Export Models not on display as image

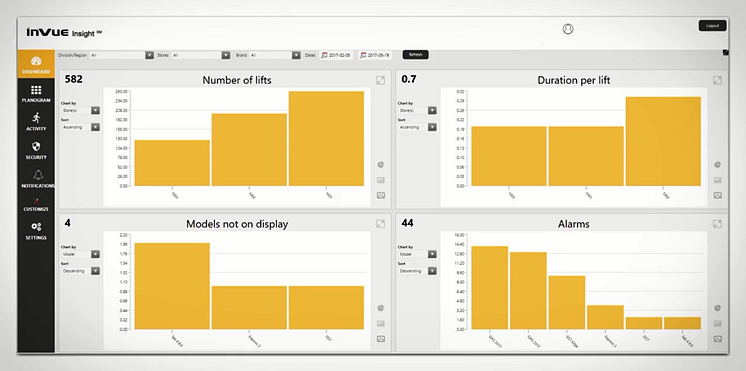click(x=381, y=339)
